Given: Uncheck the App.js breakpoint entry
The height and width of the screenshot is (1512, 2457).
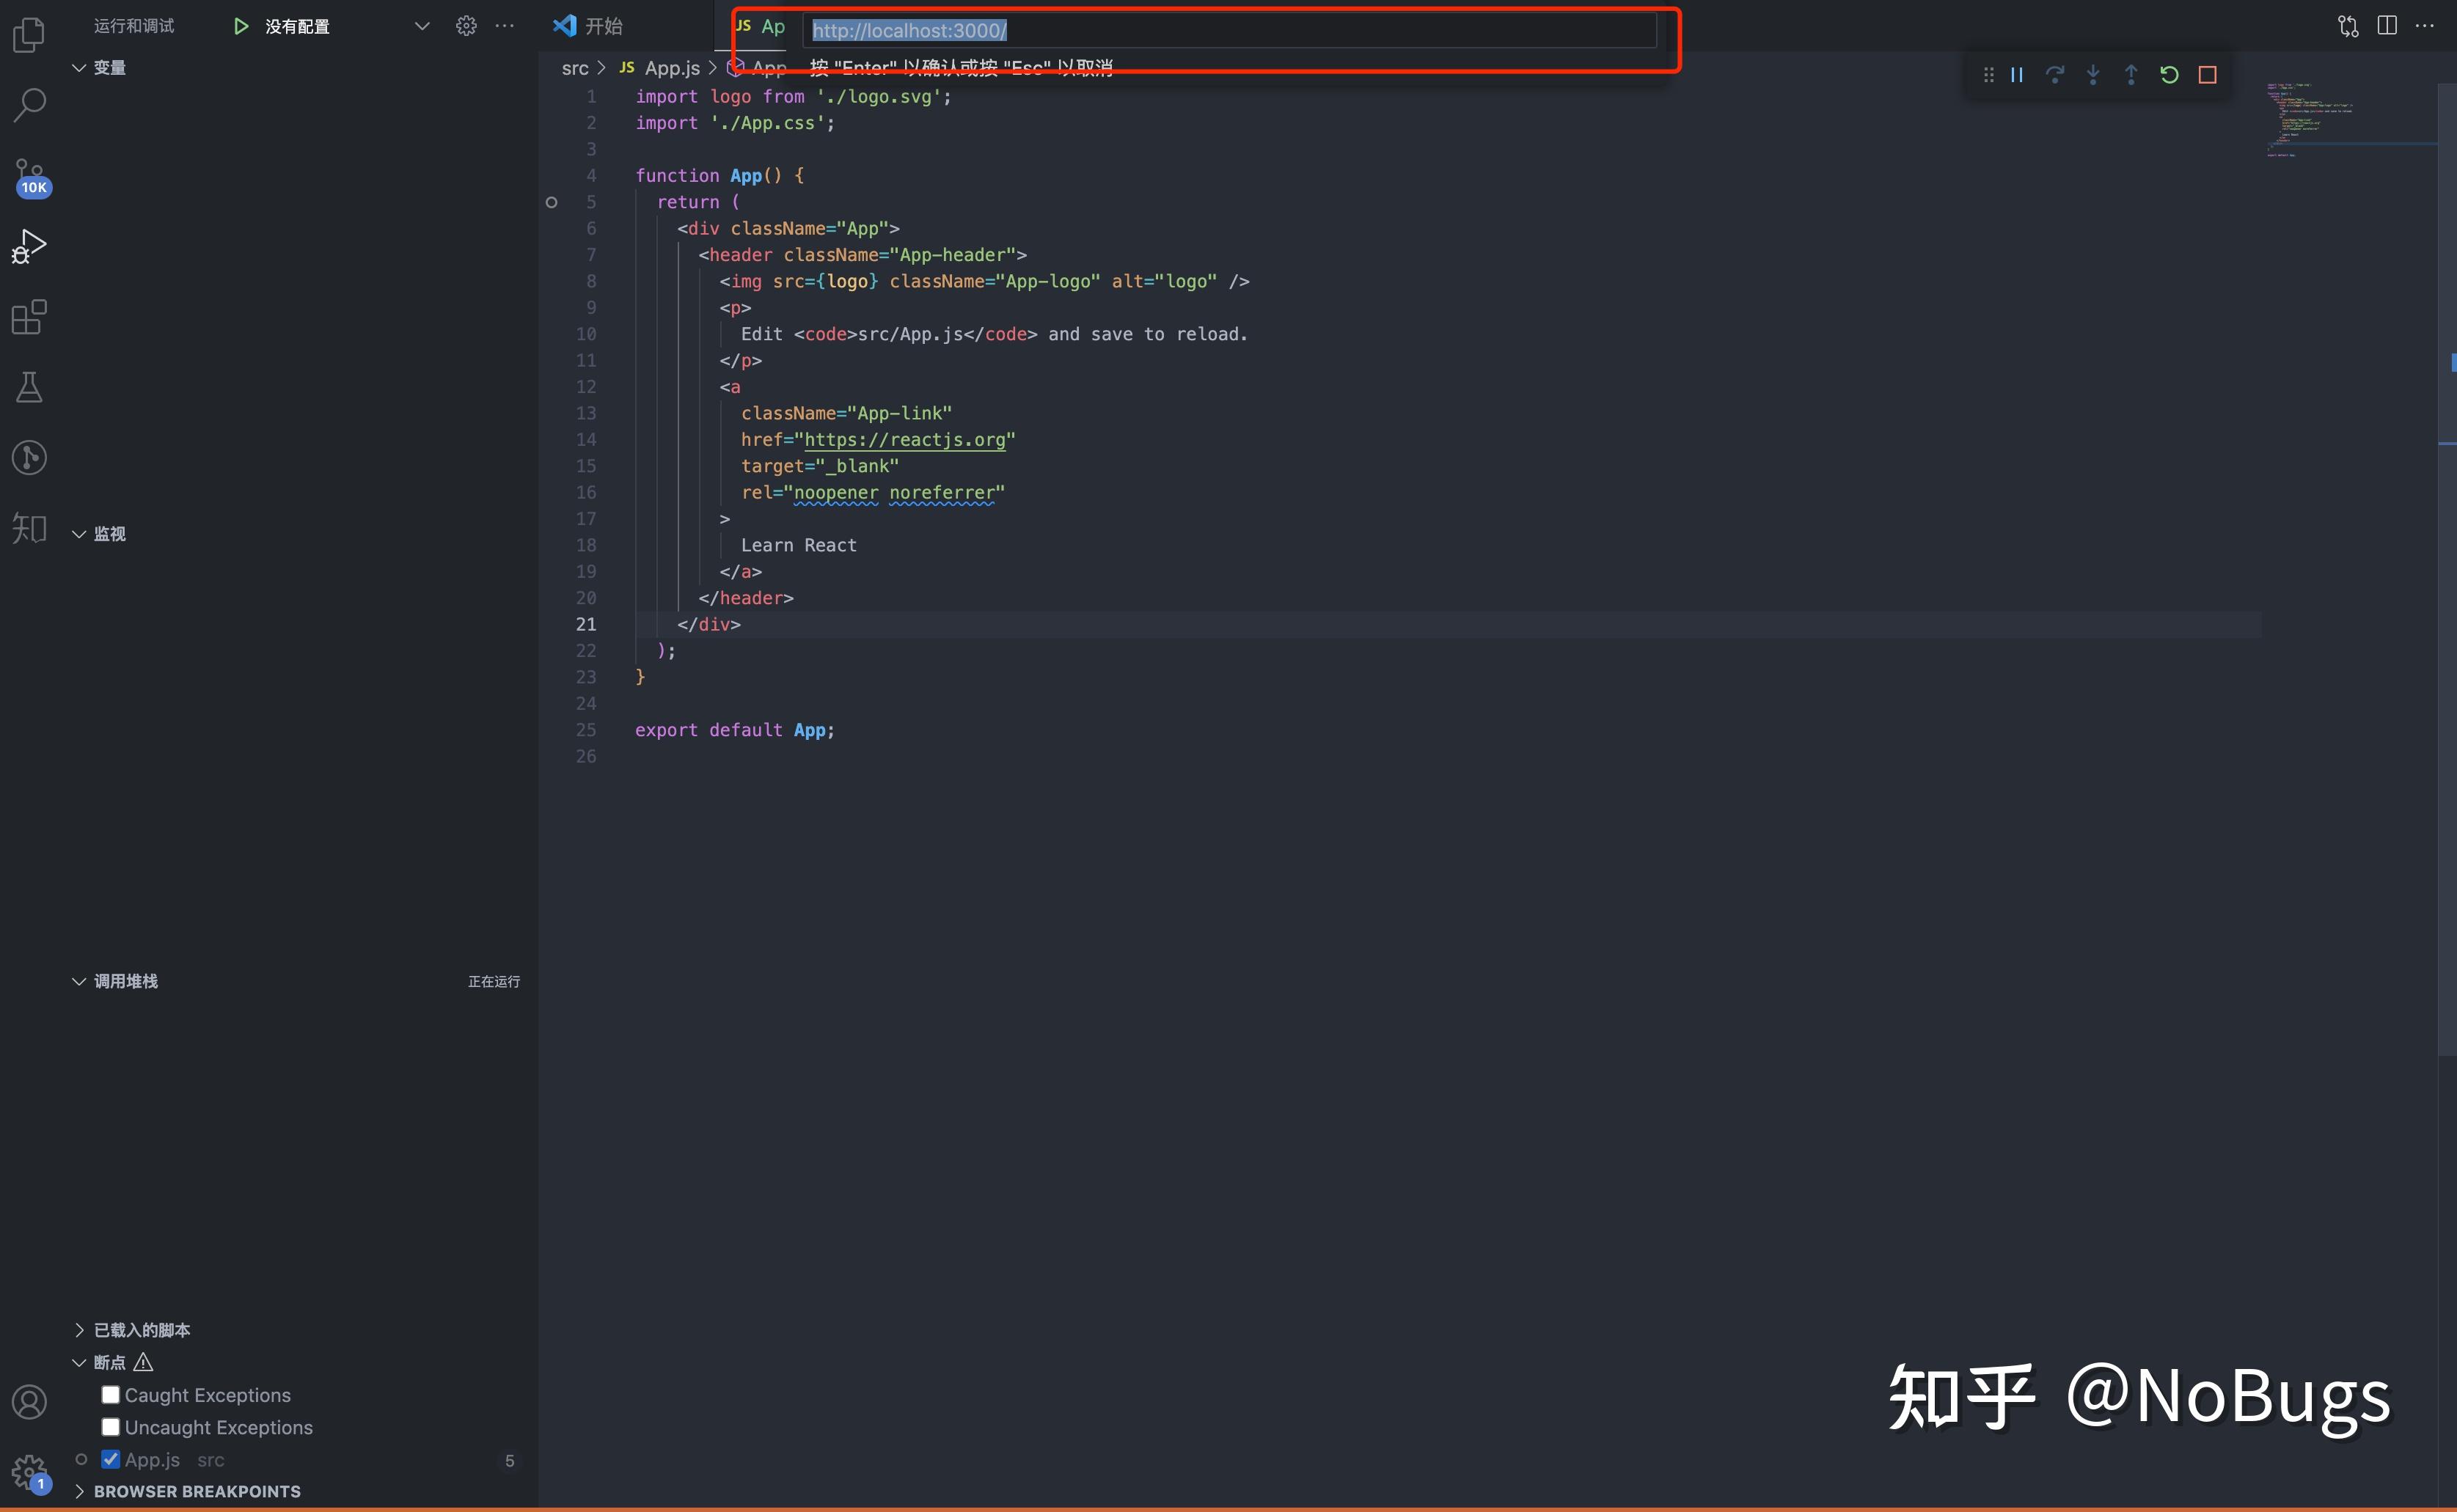Looking at the screenshot, I should tap(111, 1459).
